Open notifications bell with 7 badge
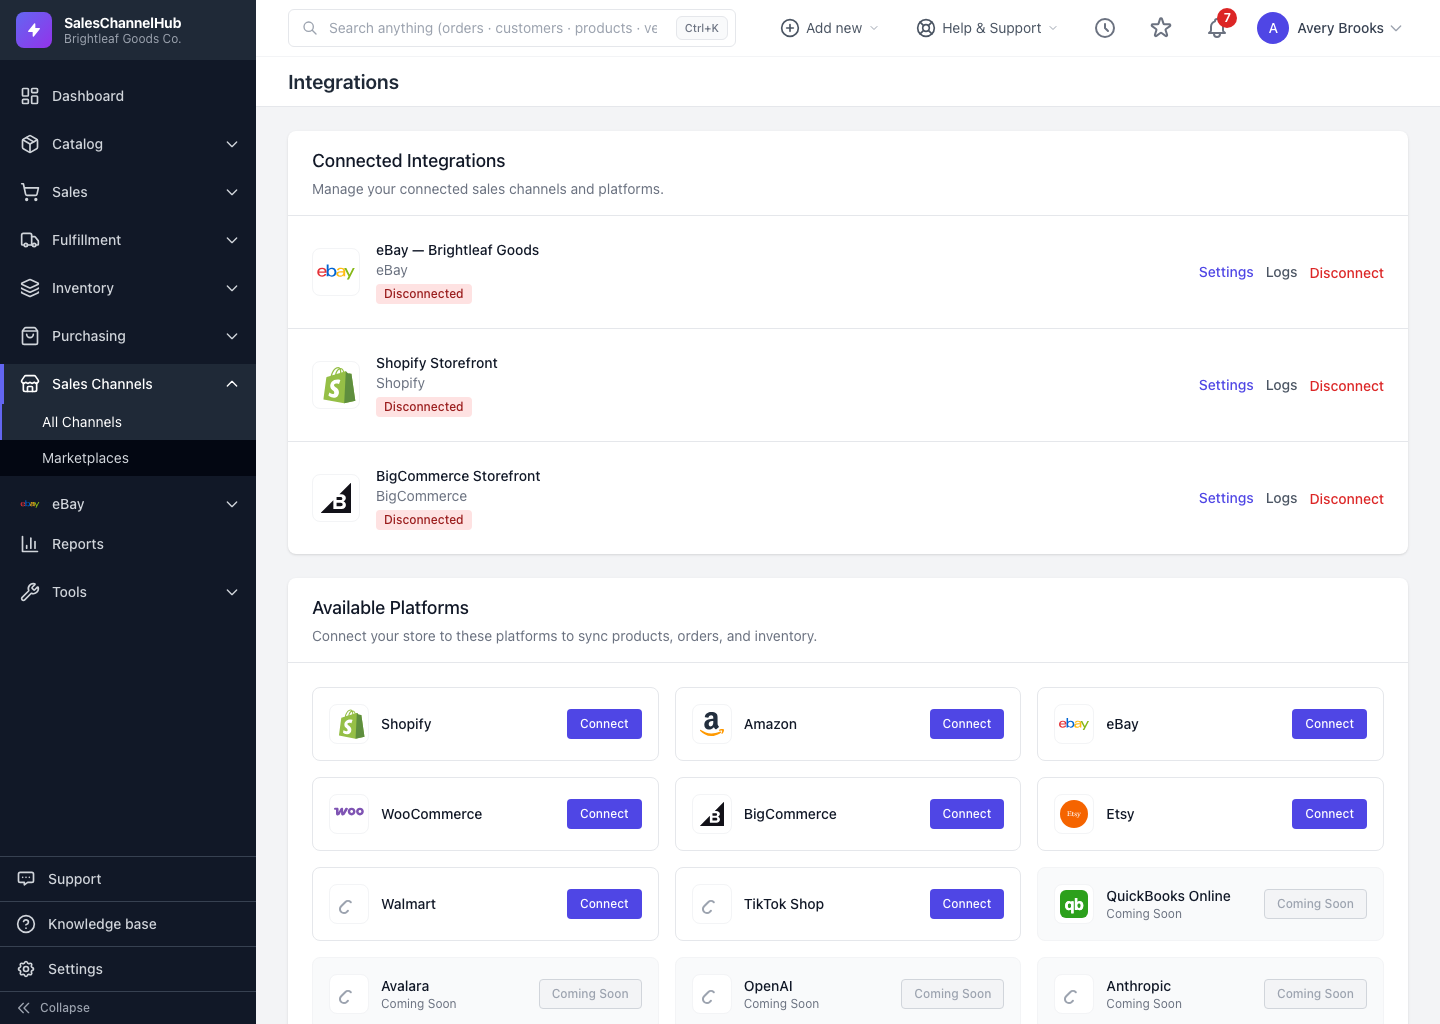1440x1024 pixels. click(1217, 28)
